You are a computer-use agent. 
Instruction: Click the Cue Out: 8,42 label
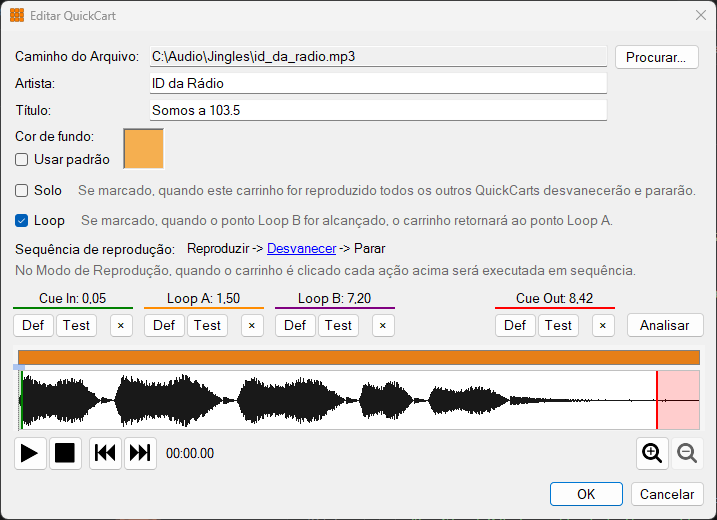554,298
